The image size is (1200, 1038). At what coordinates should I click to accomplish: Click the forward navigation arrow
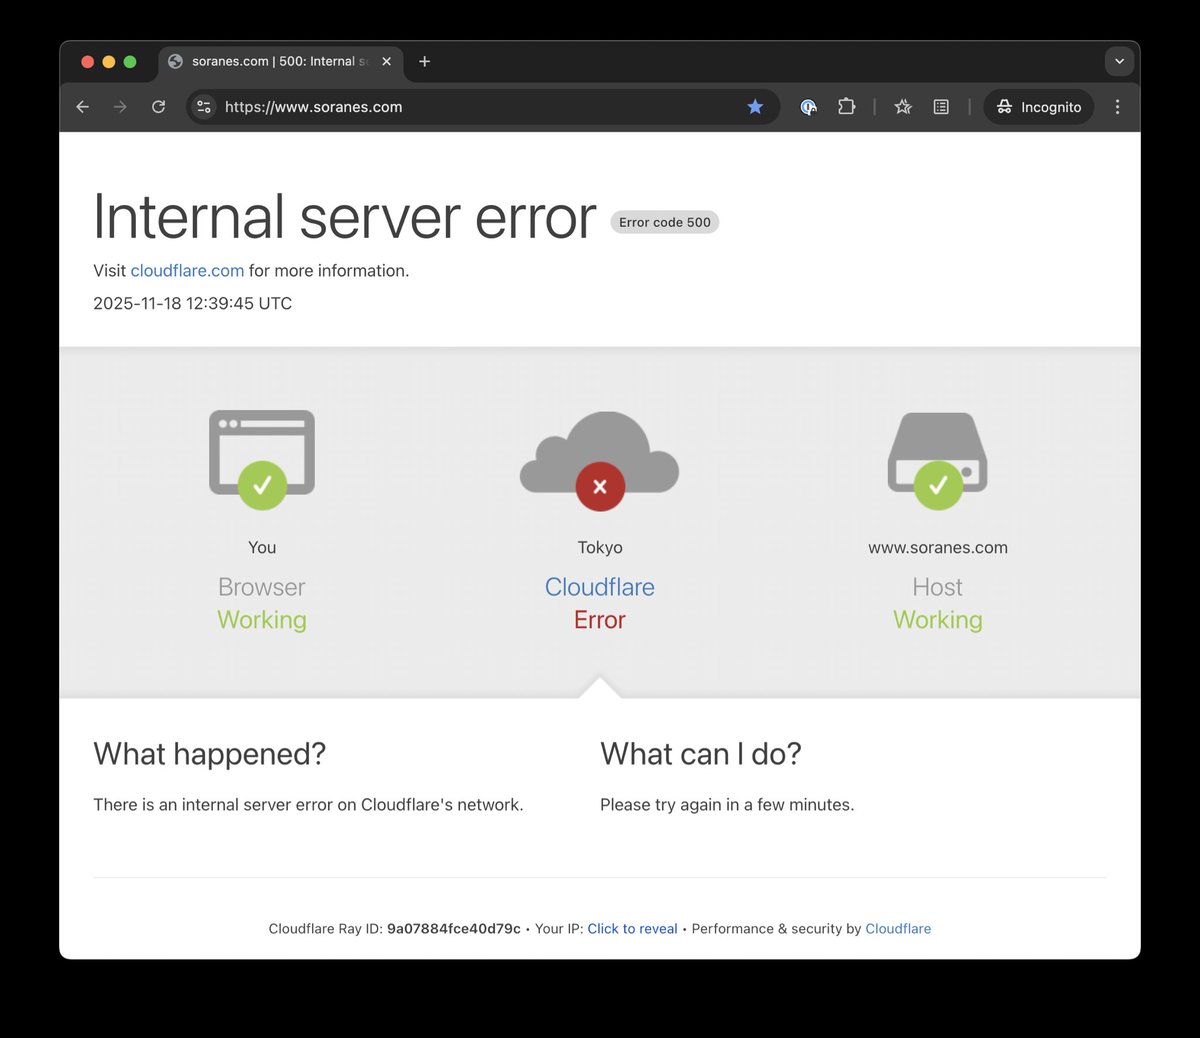[120, 107]
